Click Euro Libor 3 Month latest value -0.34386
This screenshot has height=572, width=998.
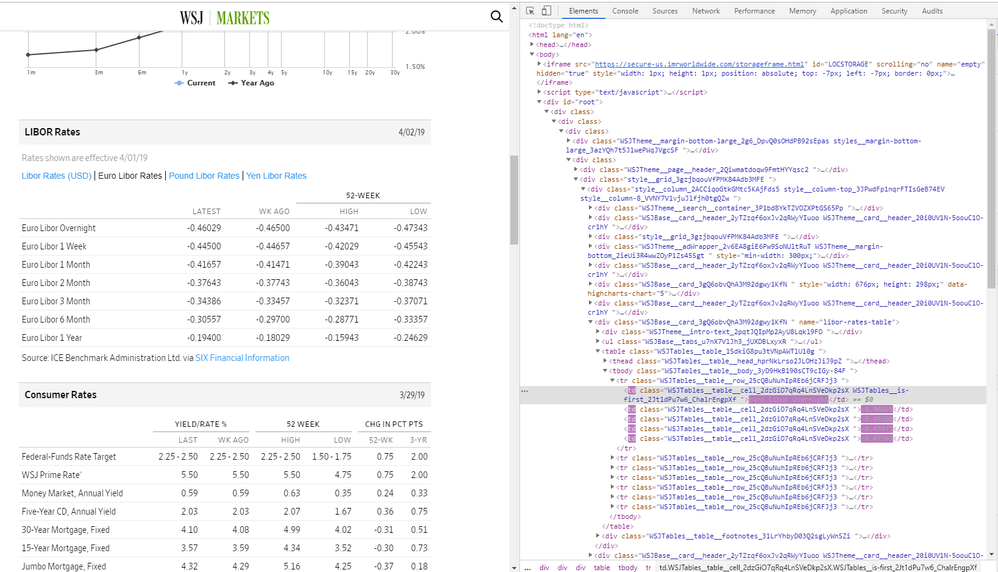(x=204, y=301)
